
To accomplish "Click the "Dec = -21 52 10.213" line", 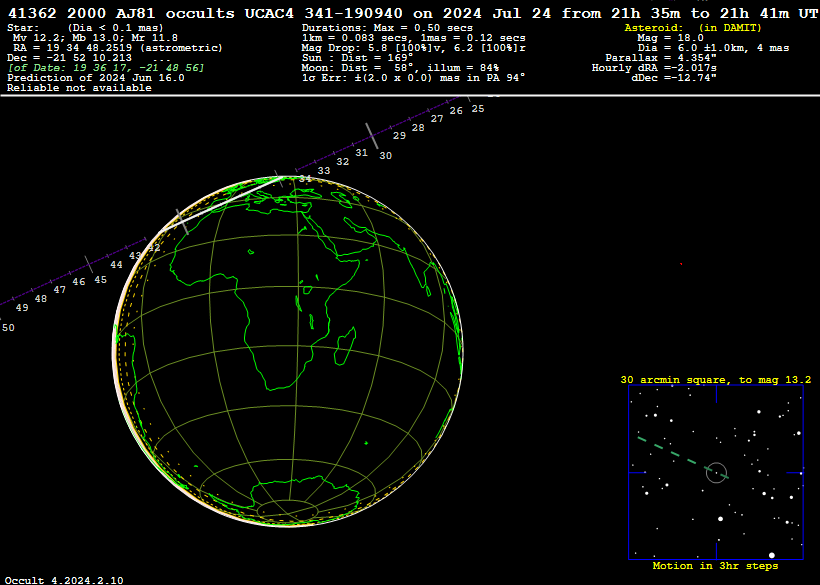I will pos(70,58).
